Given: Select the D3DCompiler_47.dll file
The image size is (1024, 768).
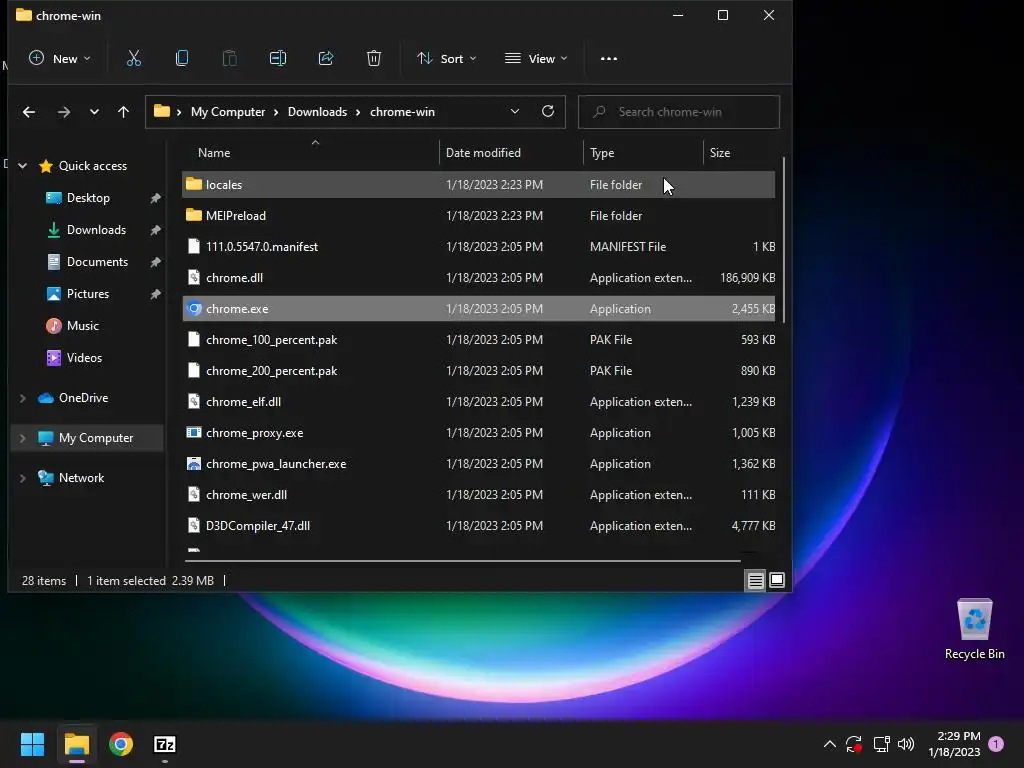Looking at the screenshot, I should click(479, 526).
